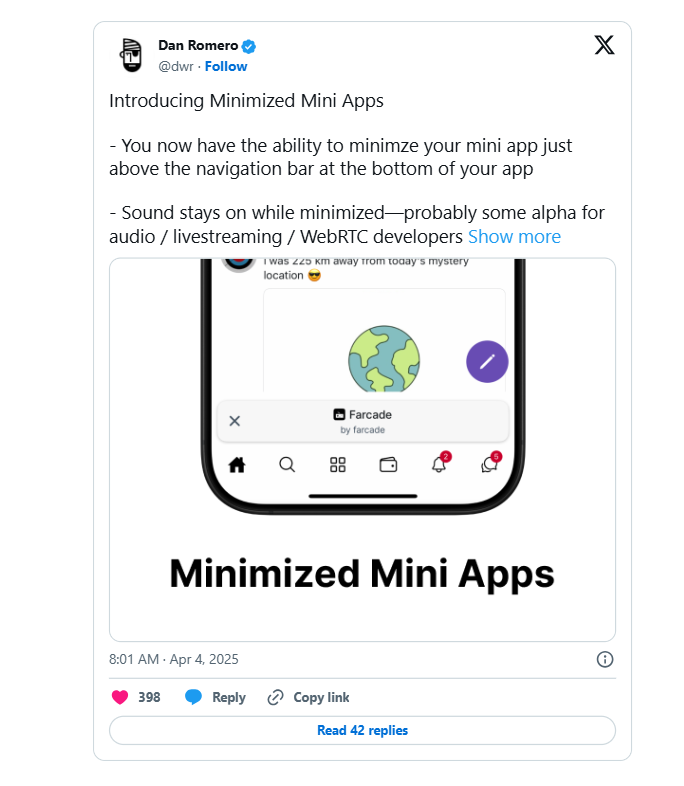
Task: Close the Farcade mini app bar
Action: pyautogui.click(x=235, y=421)
